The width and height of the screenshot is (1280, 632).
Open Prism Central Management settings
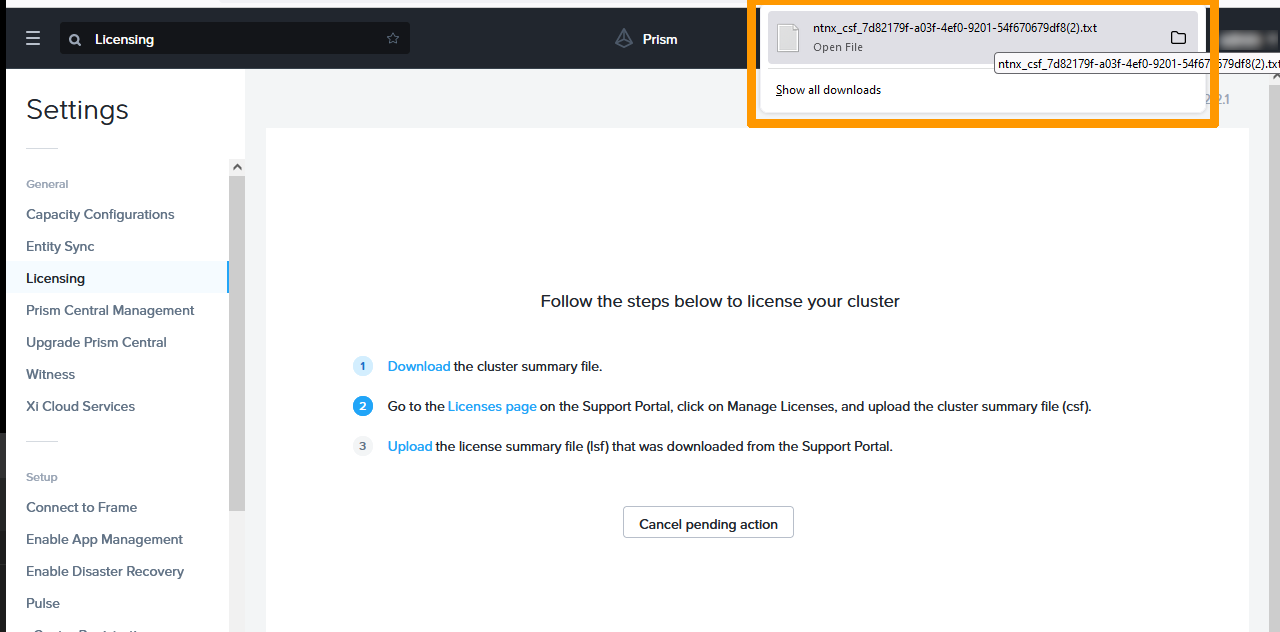coord(110,310)
